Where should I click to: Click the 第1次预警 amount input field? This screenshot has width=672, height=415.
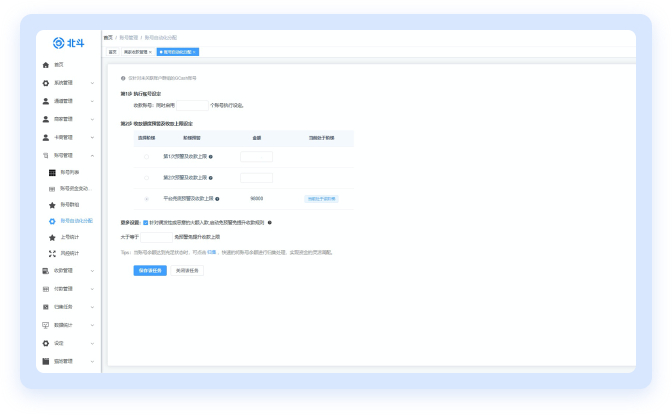(256, 157)
